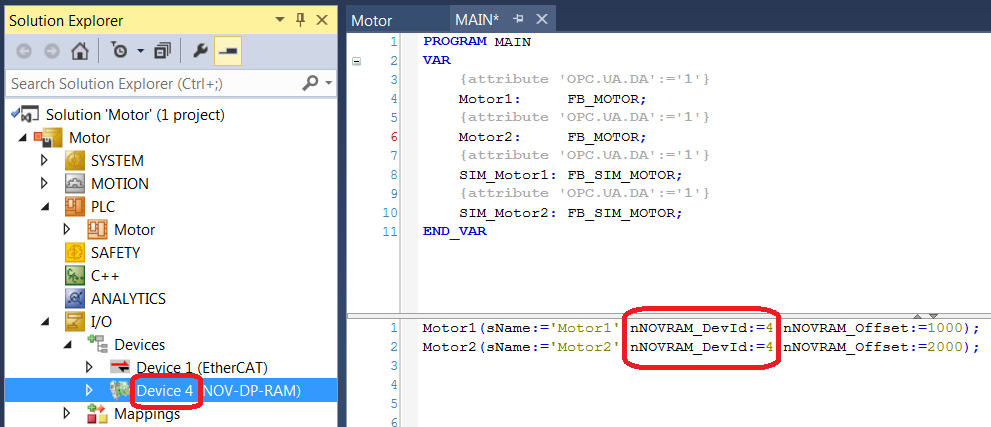Select the ANALYTICS node in the tree
This screenshot has height=427, width=991.
click(x=127, y=299)
